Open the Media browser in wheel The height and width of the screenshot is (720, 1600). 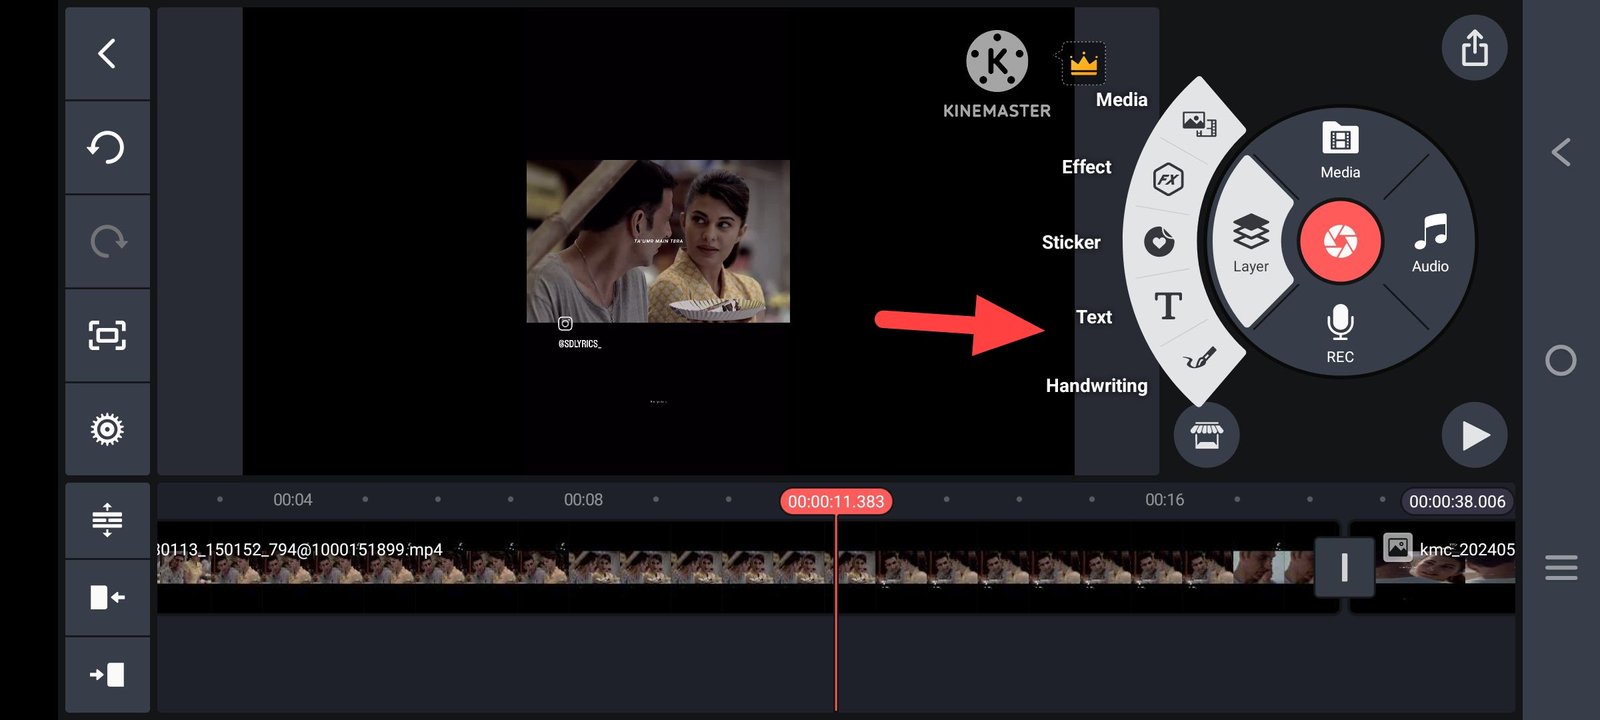(1340, 150)
